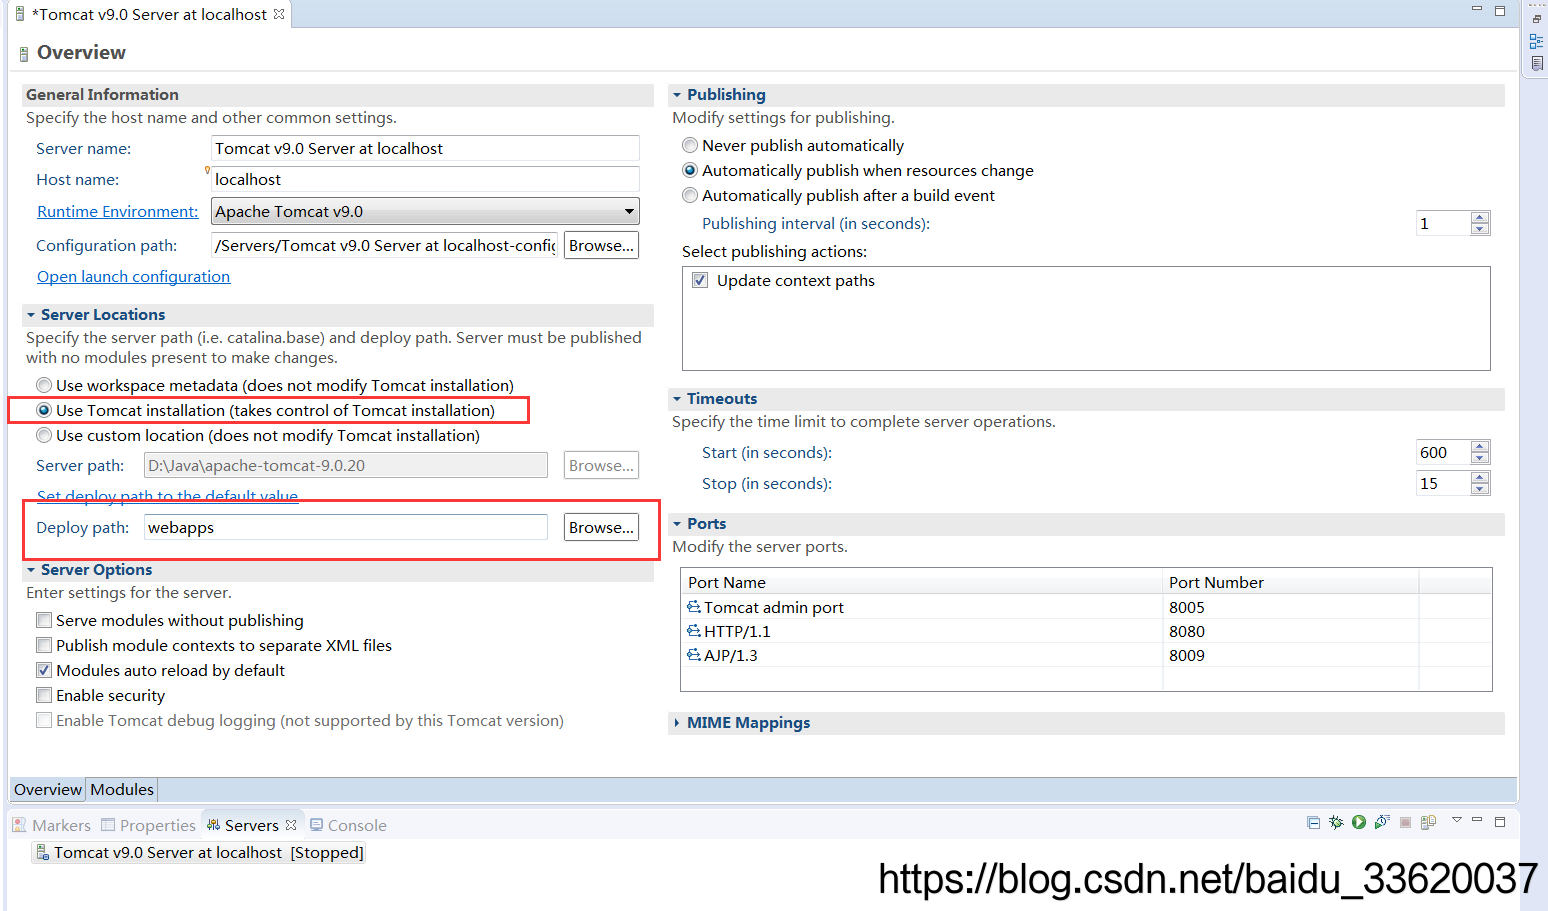Switch to the Modules tab

pyautogui.click(x=122, y=789)
